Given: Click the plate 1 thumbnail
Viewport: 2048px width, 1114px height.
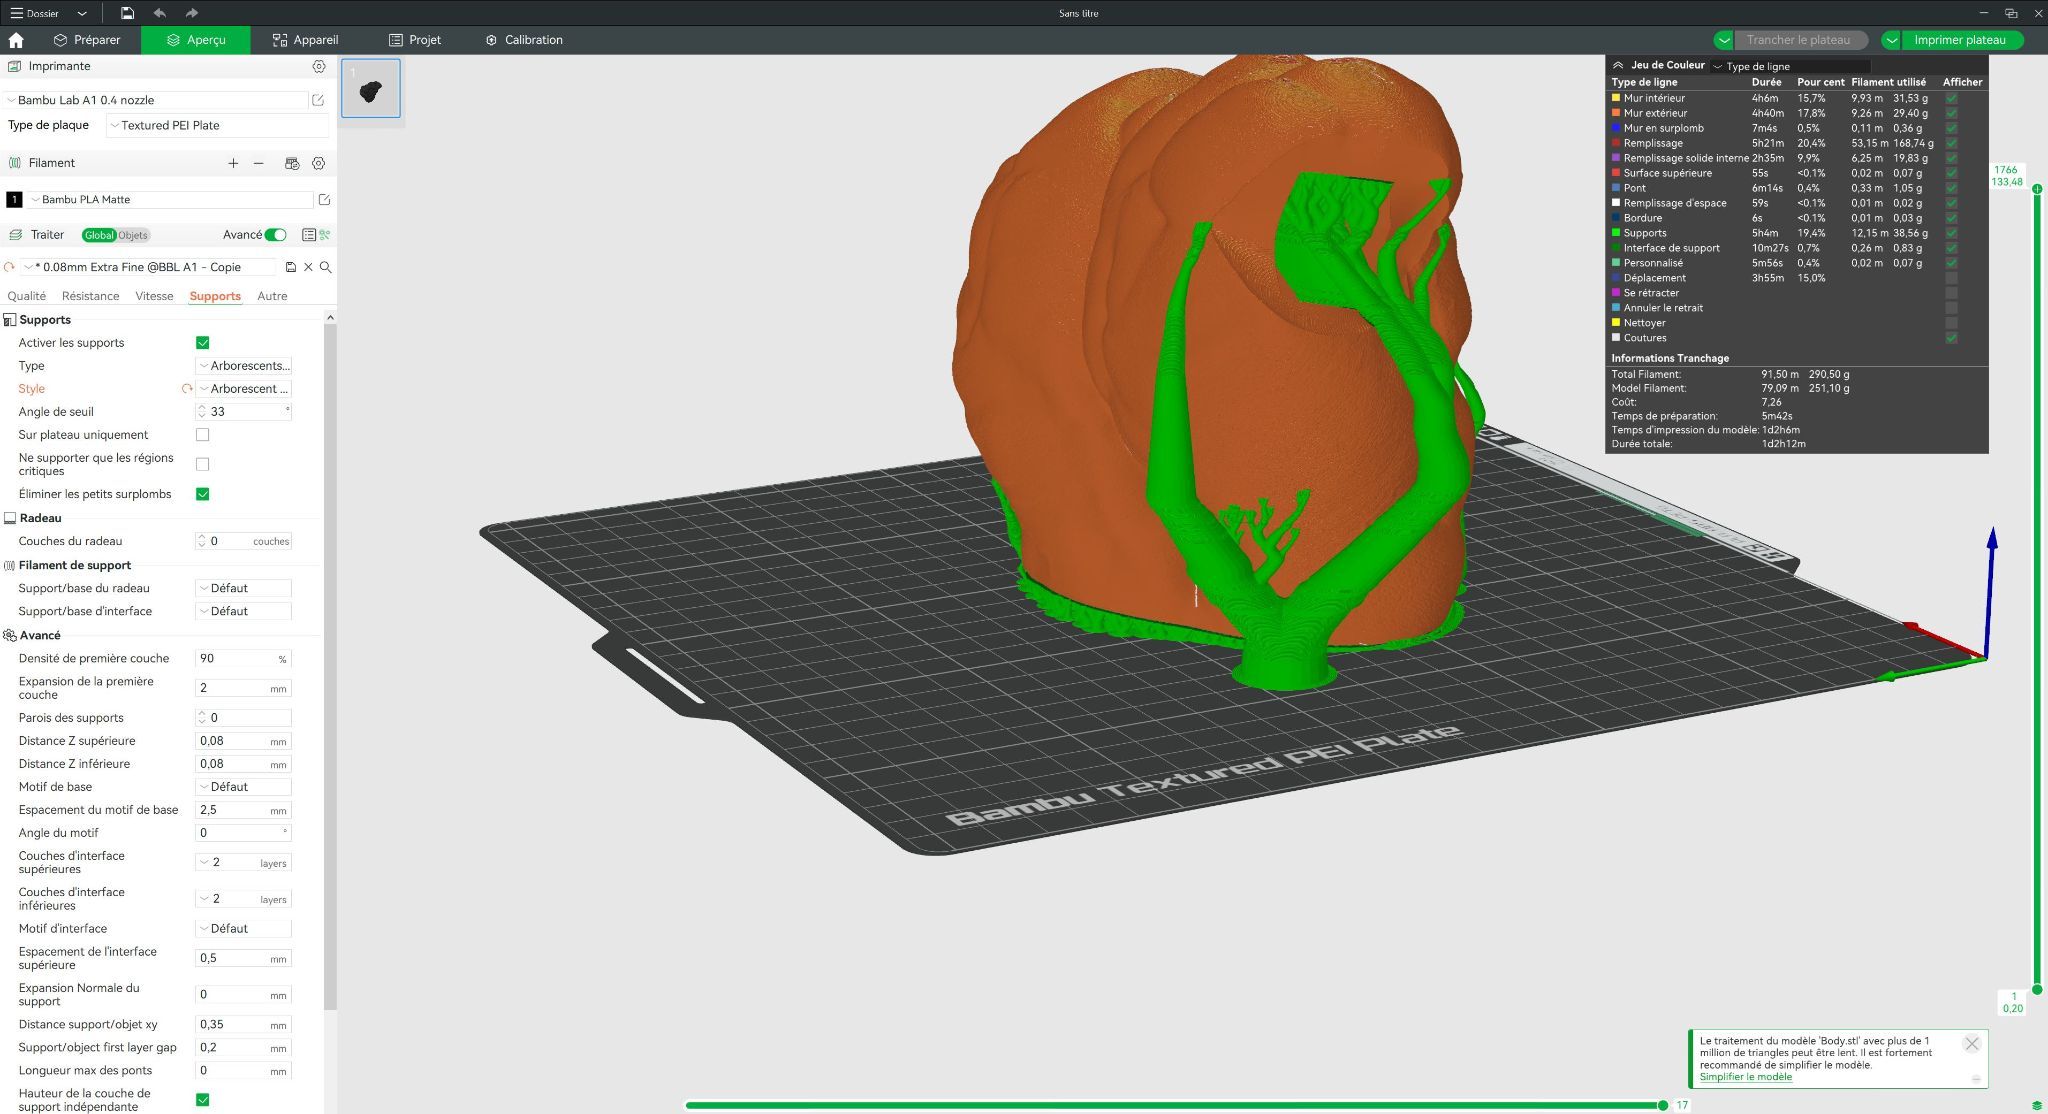Looking at the screenshot, I should (371, 88).
